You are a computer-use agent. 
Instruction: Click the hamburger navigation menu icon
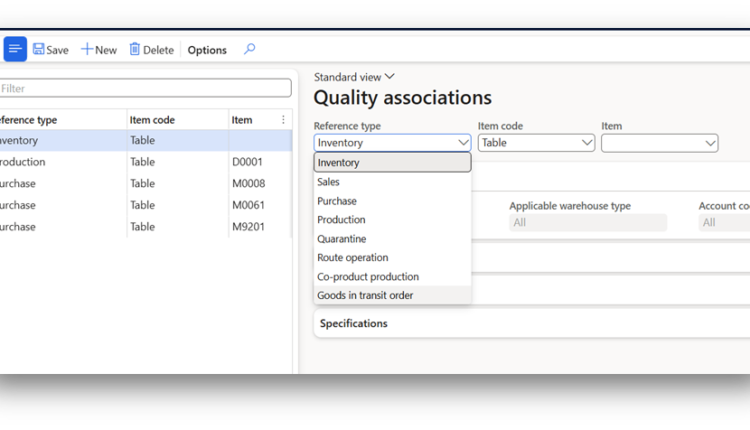[x=14, y=49]
